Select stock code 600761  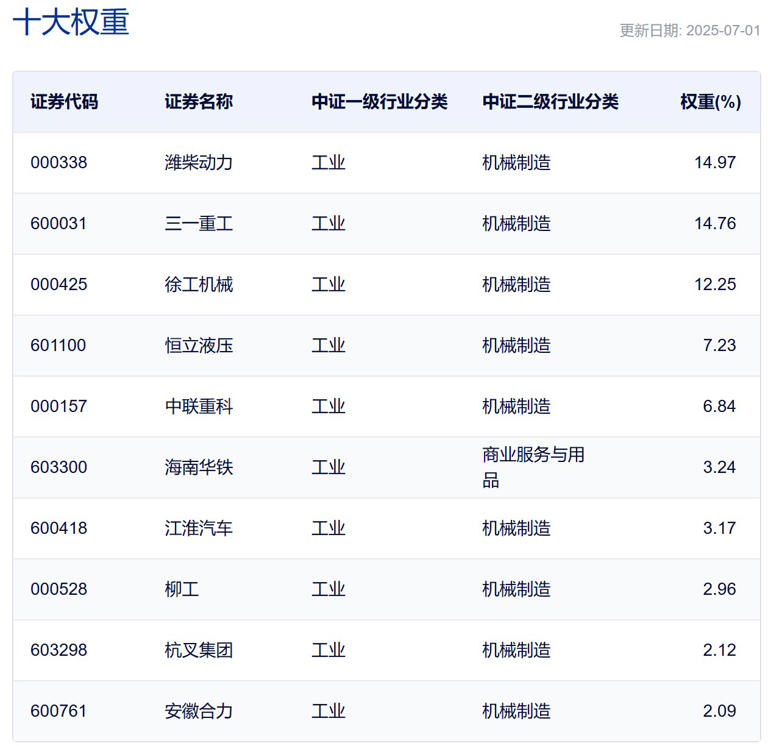(58, 711)
